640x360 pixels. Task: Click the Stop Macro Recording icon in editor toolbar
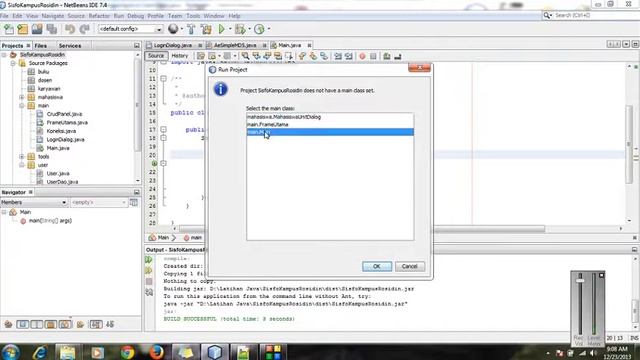click(x=373, y=56)
